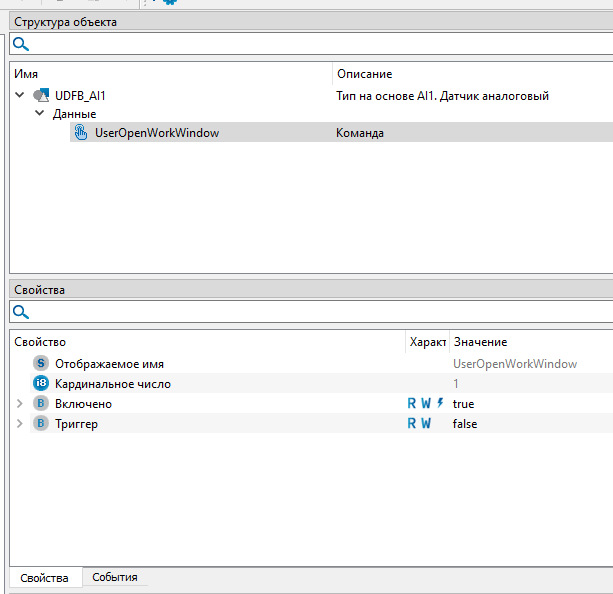
Task: Click the UDFB_AI1 object type icon
Action: point(41,96)
